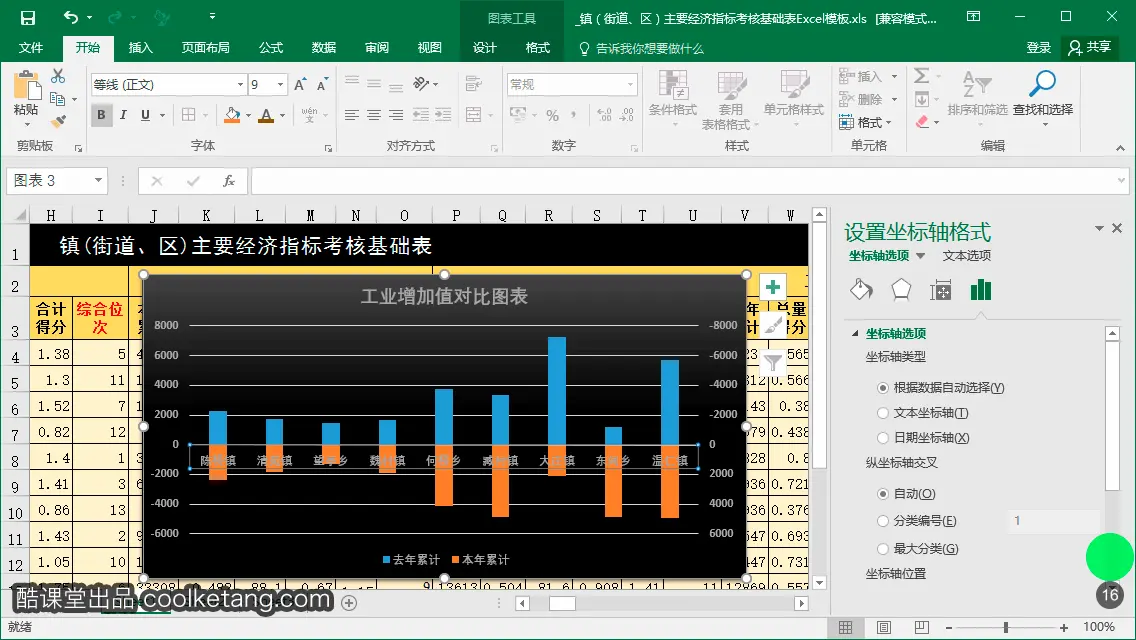Click the vertical scrollbar down arrow of sheet
This screenshot has width=1136, height=640.
click(x=819, y=583)
